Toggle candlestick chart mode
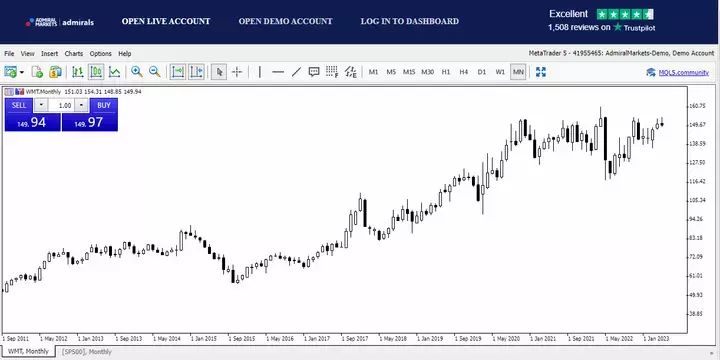Screen dimensions: 720x360 pyautogui.click(x=96, y=72)
